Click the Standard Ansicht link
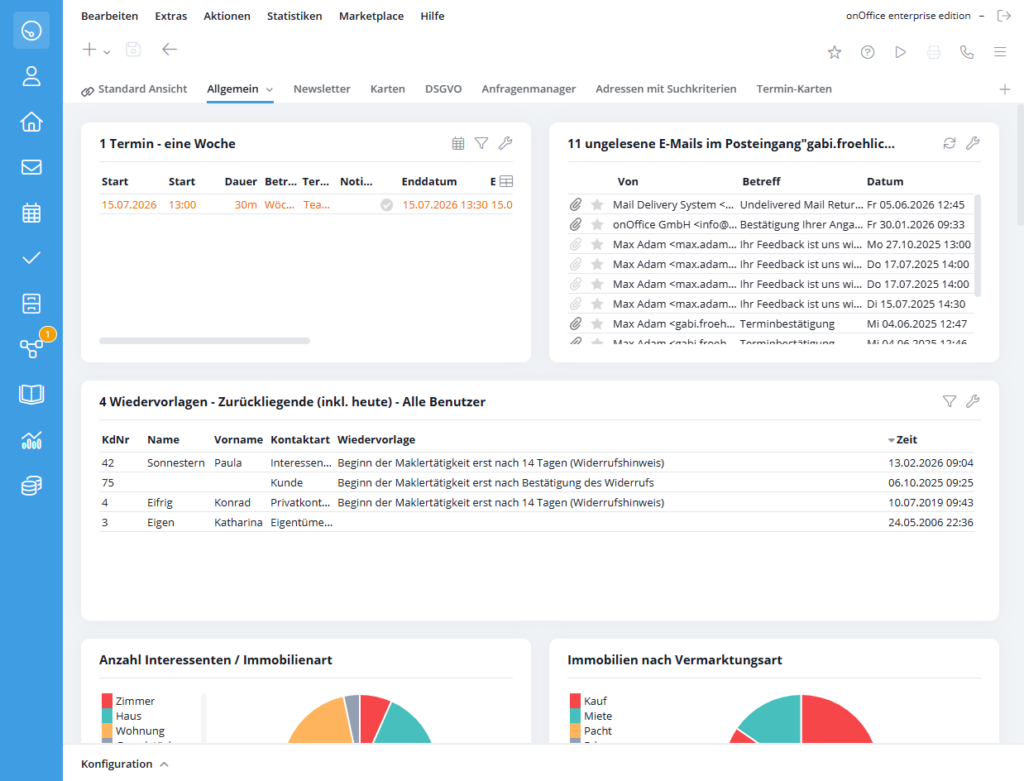Image resolution: width=1024 pixels, height=781 pixels. pos(142,89)
